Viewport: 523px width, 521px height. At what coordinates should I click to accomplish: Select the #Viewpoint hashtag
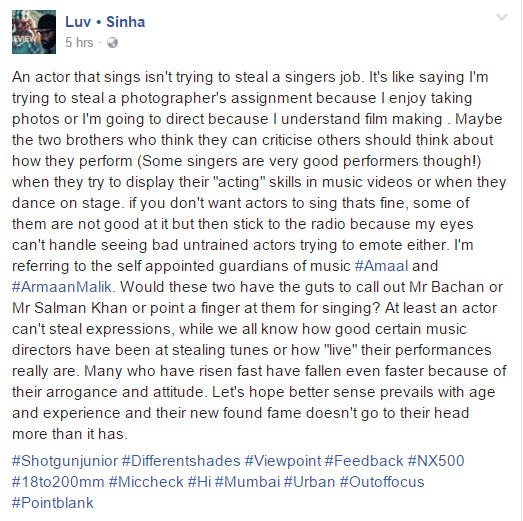tap(283, 461)
